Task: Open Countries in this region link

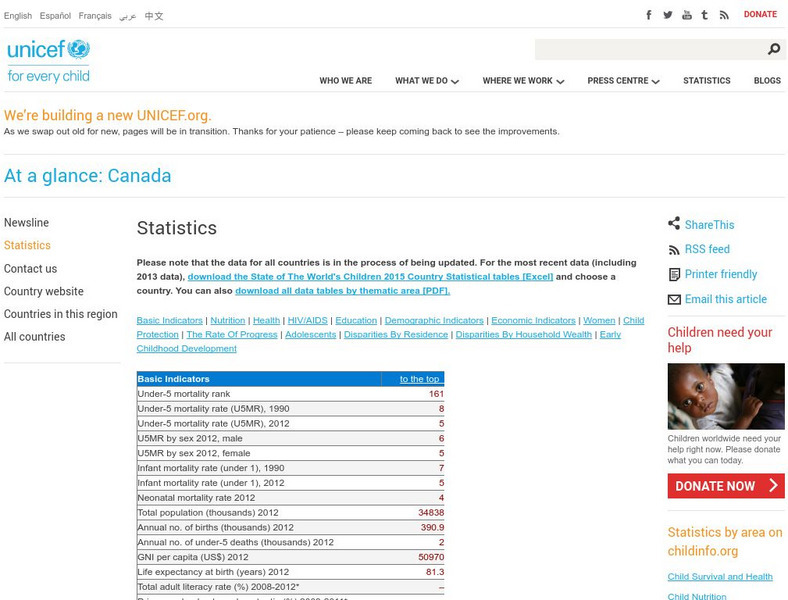Action: [x=61, y=314]
